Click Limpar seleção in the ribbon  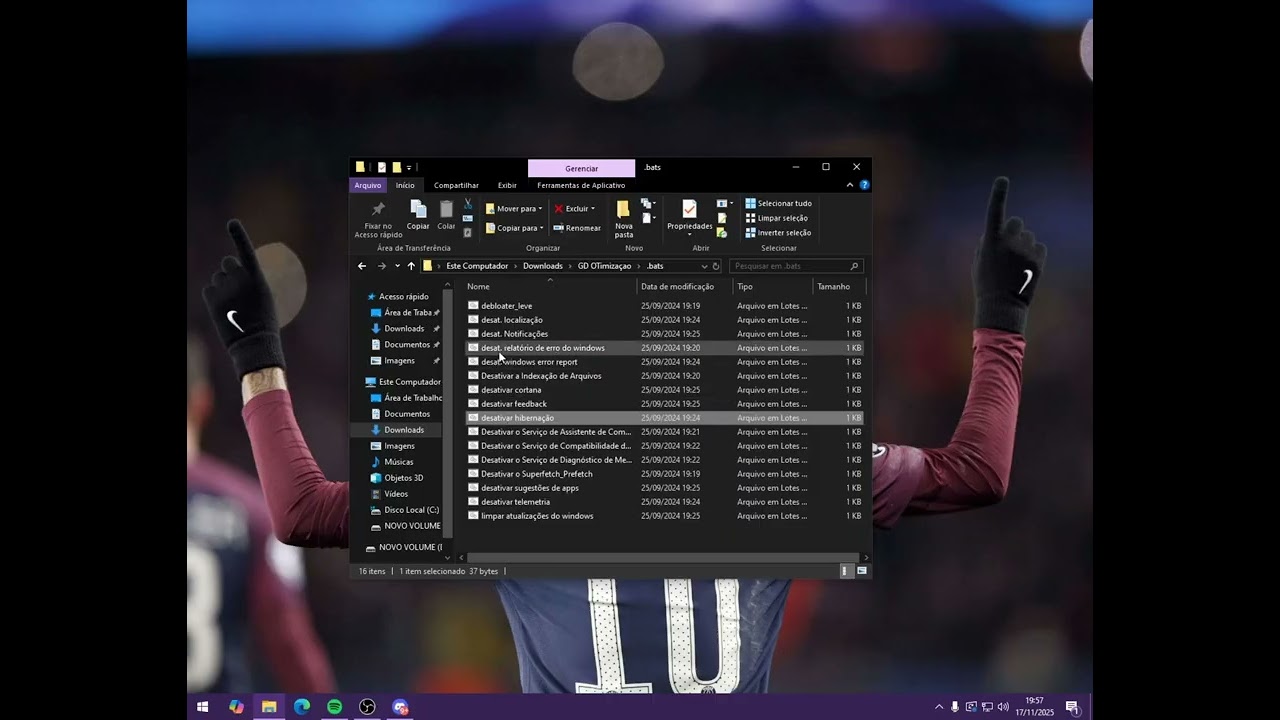click(x=778, y=218)
